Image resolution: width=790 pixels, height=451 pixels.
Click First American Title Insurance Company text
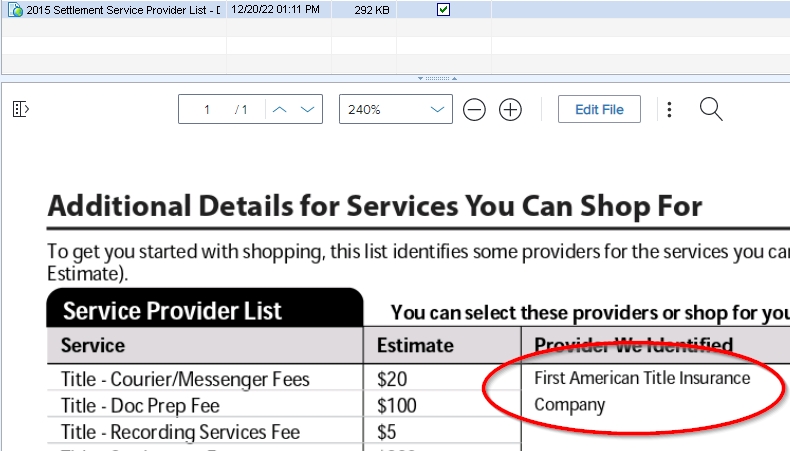(641, 391)
